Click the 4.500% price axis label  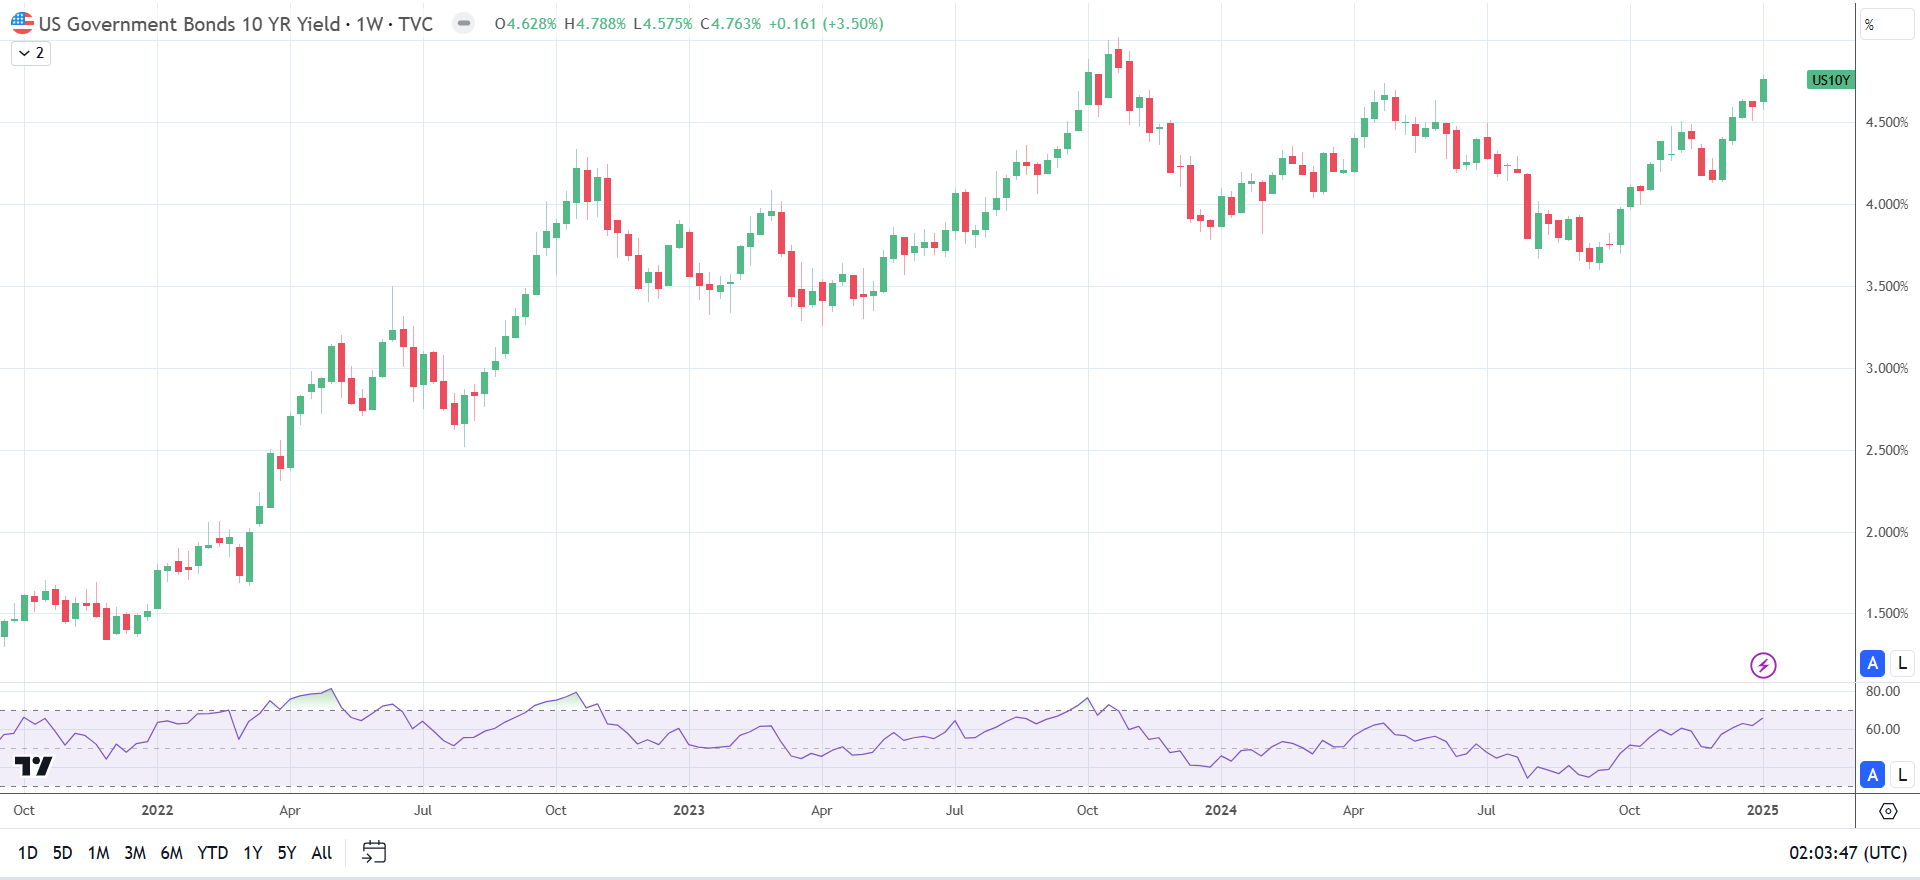click(1887, 122)
